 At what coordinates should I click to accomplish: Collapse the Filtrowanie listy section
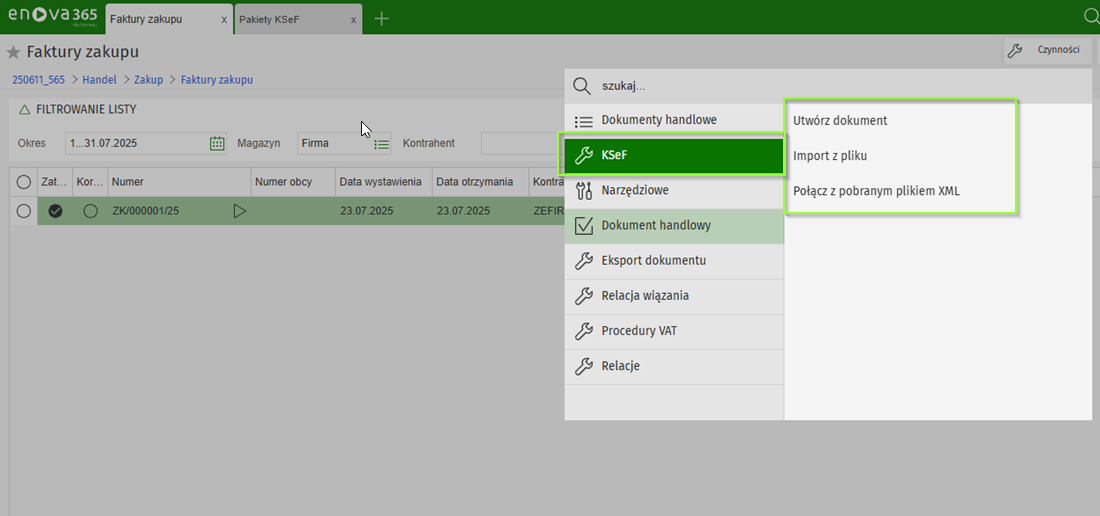(24, 109)
